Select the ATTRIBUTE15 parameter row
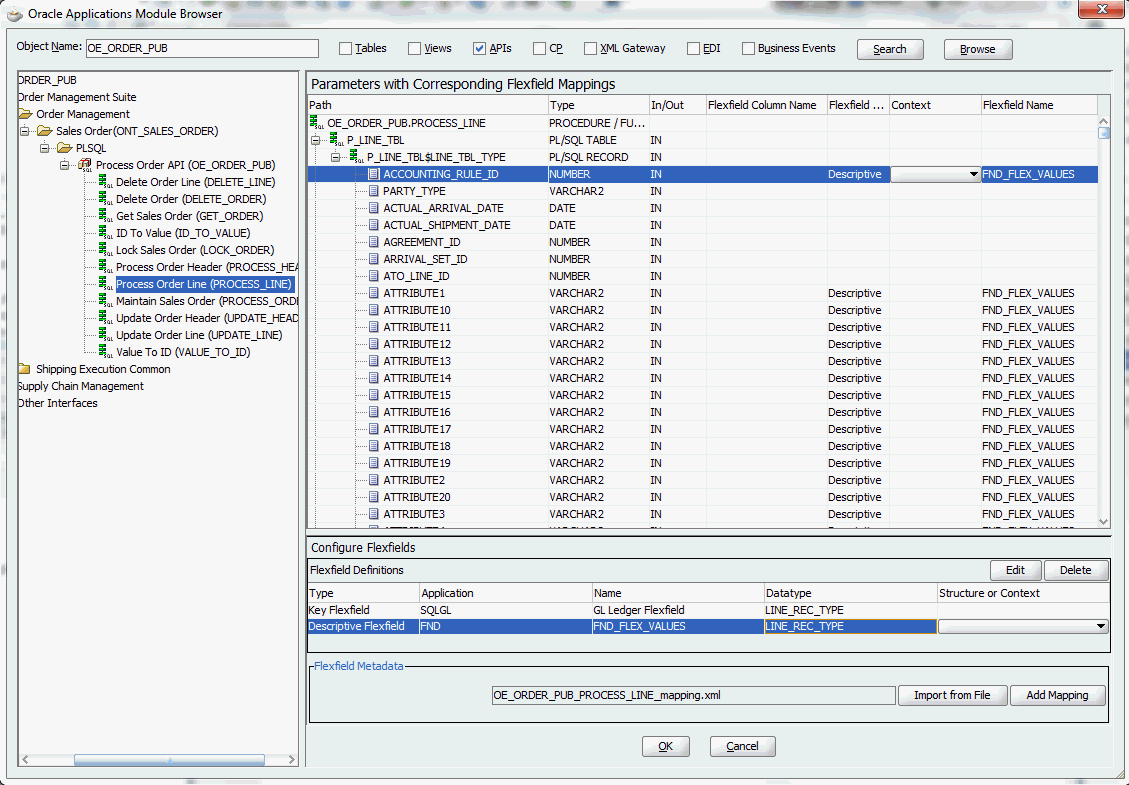 703,395
